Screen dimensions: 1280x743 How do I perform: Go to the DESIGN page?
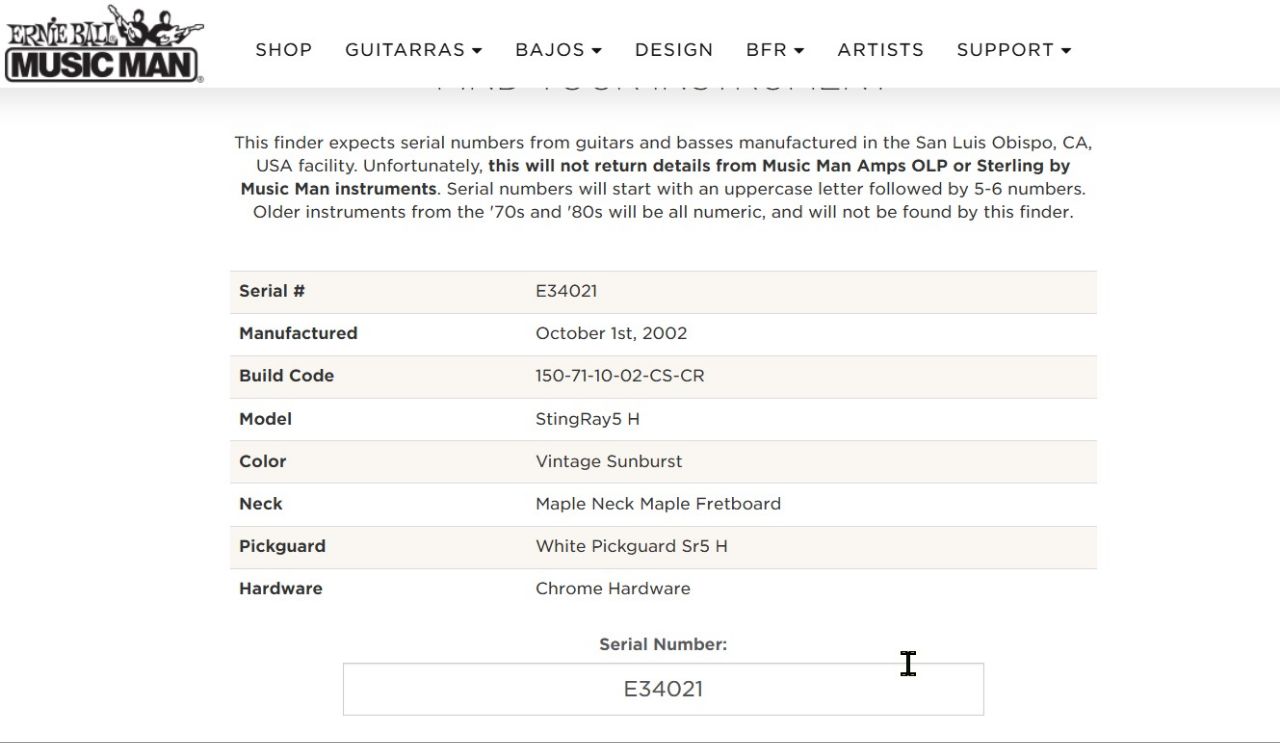click(x=674, y=50)
